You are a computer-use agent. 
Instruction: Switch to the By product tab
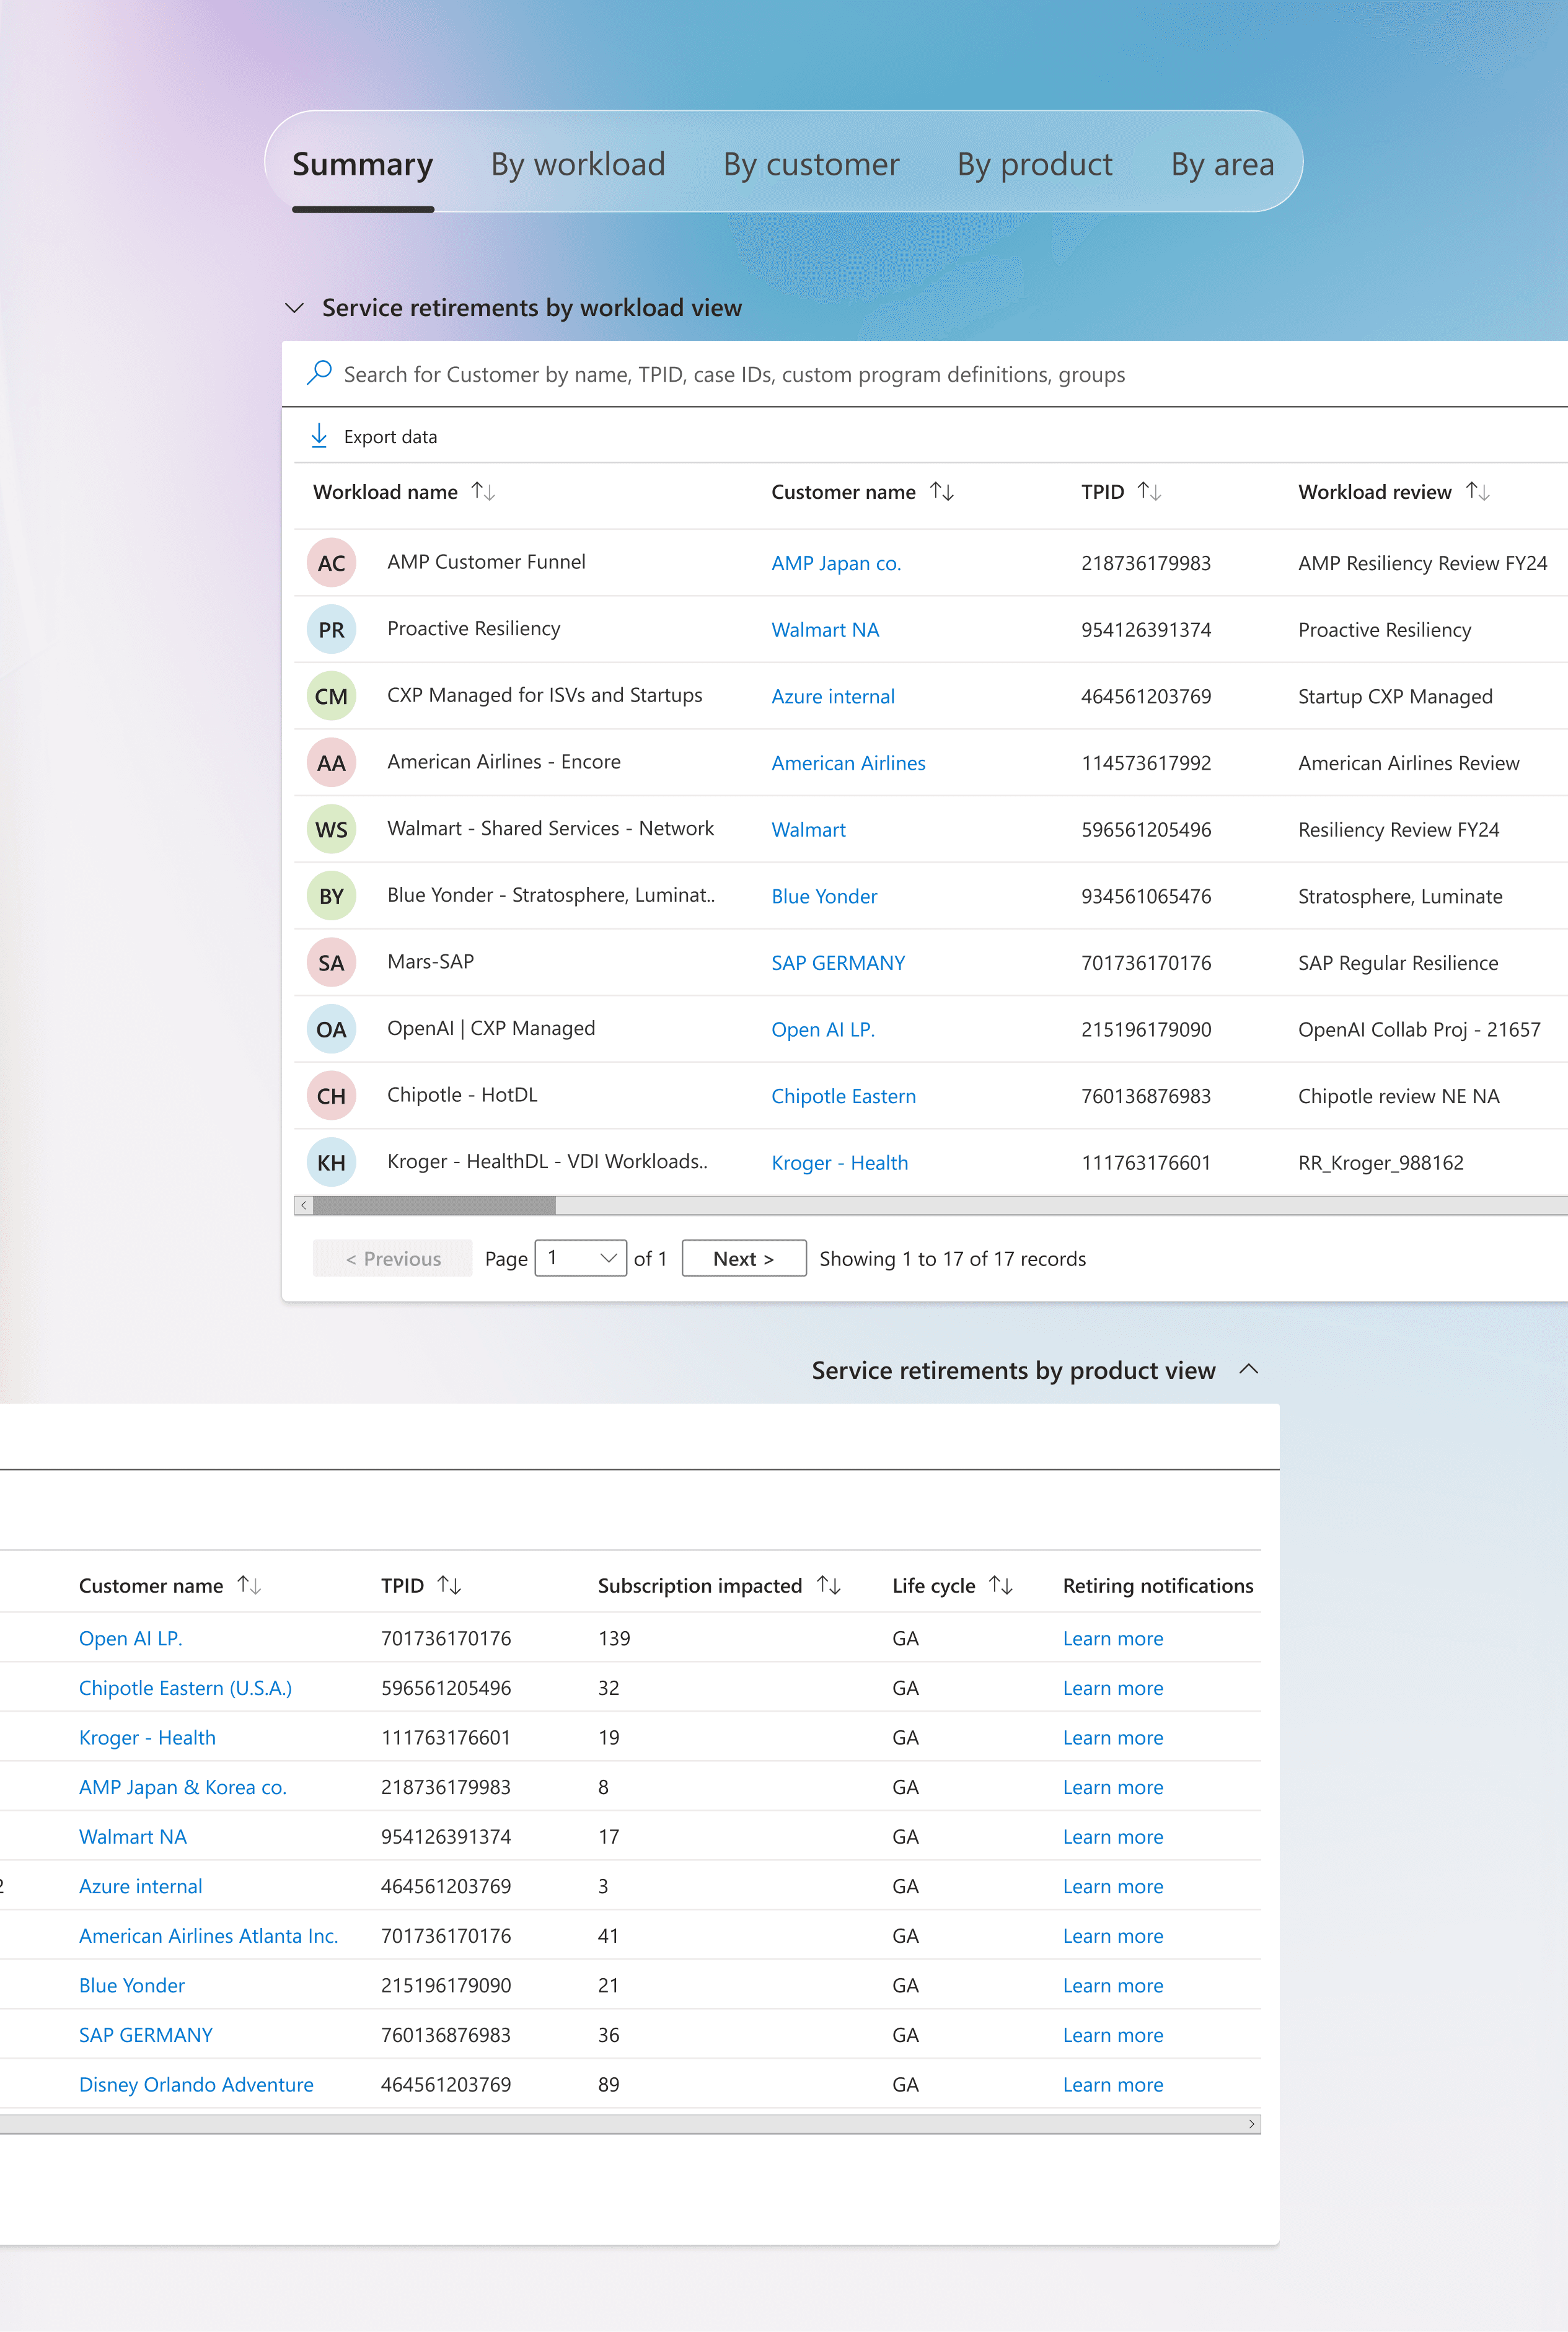click(x=1034, y=164)
